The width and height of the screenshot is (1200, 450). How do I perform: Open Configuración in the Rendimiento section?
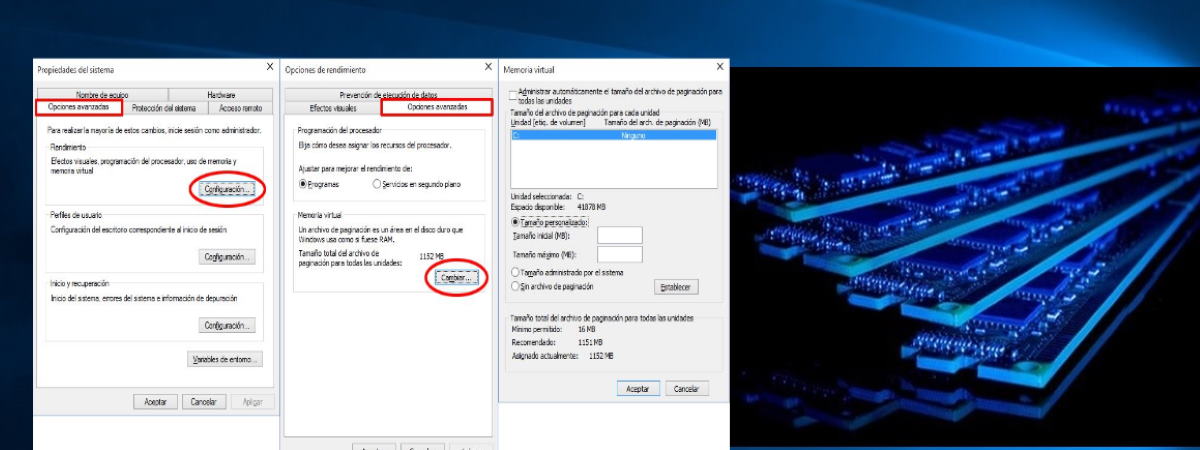228,189
